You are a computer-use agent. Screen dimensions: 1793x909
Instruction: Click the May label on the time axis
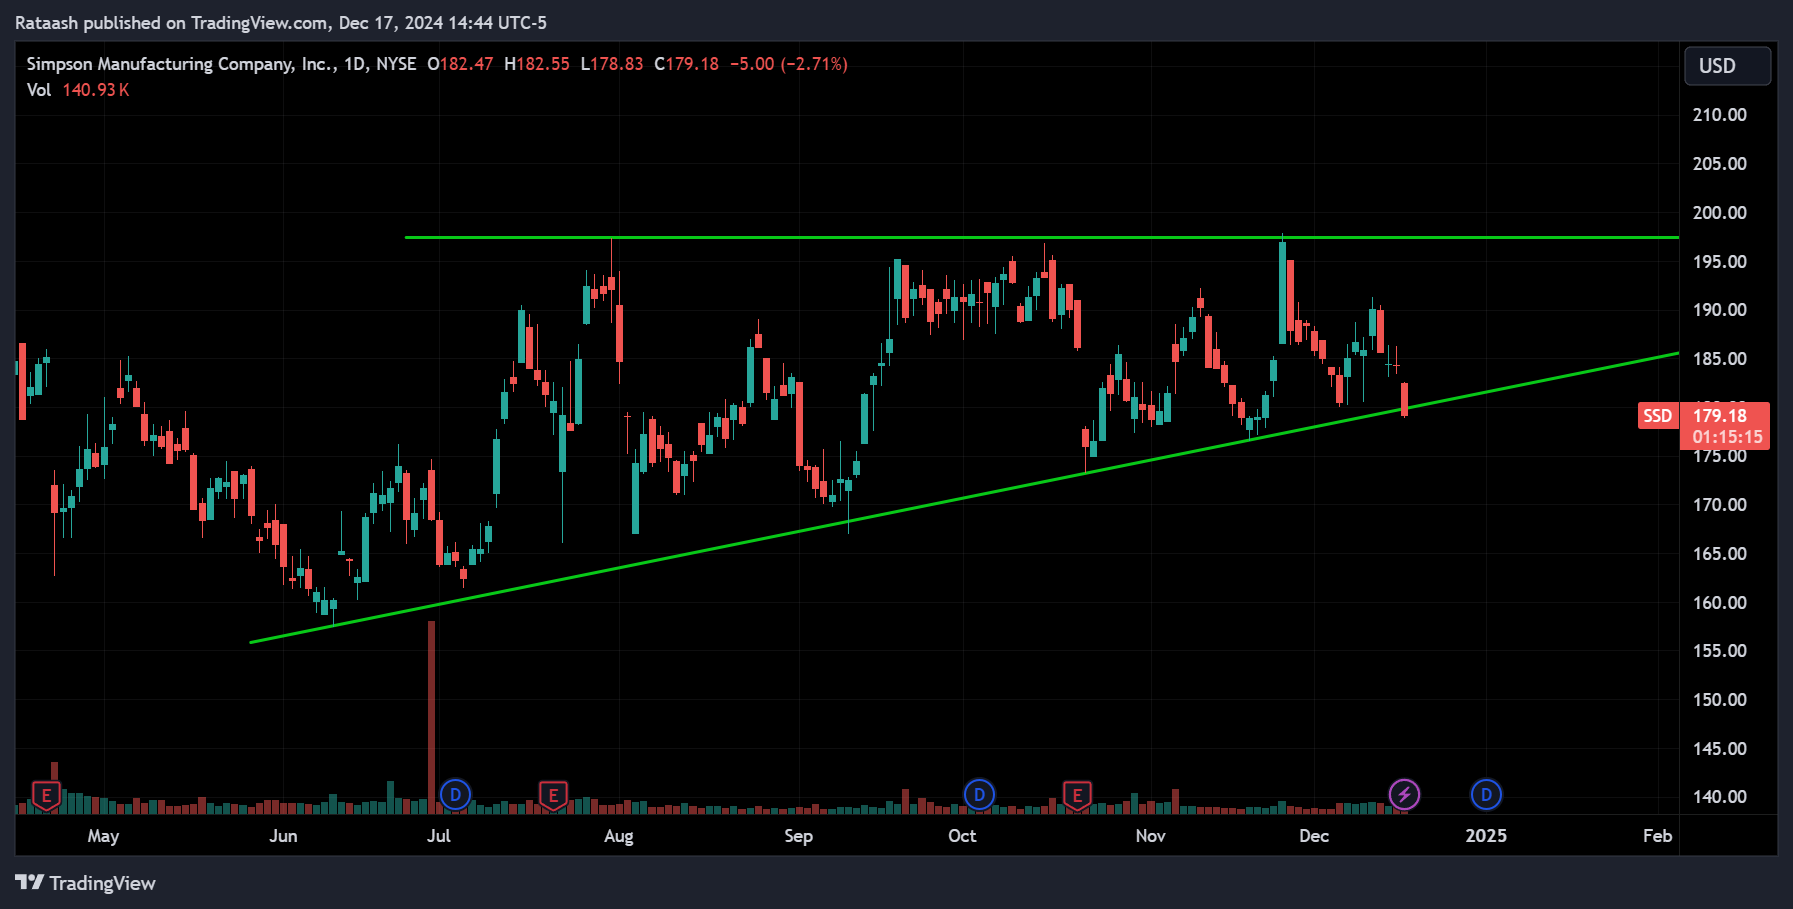pyautogui.click(x=103, y=836)
